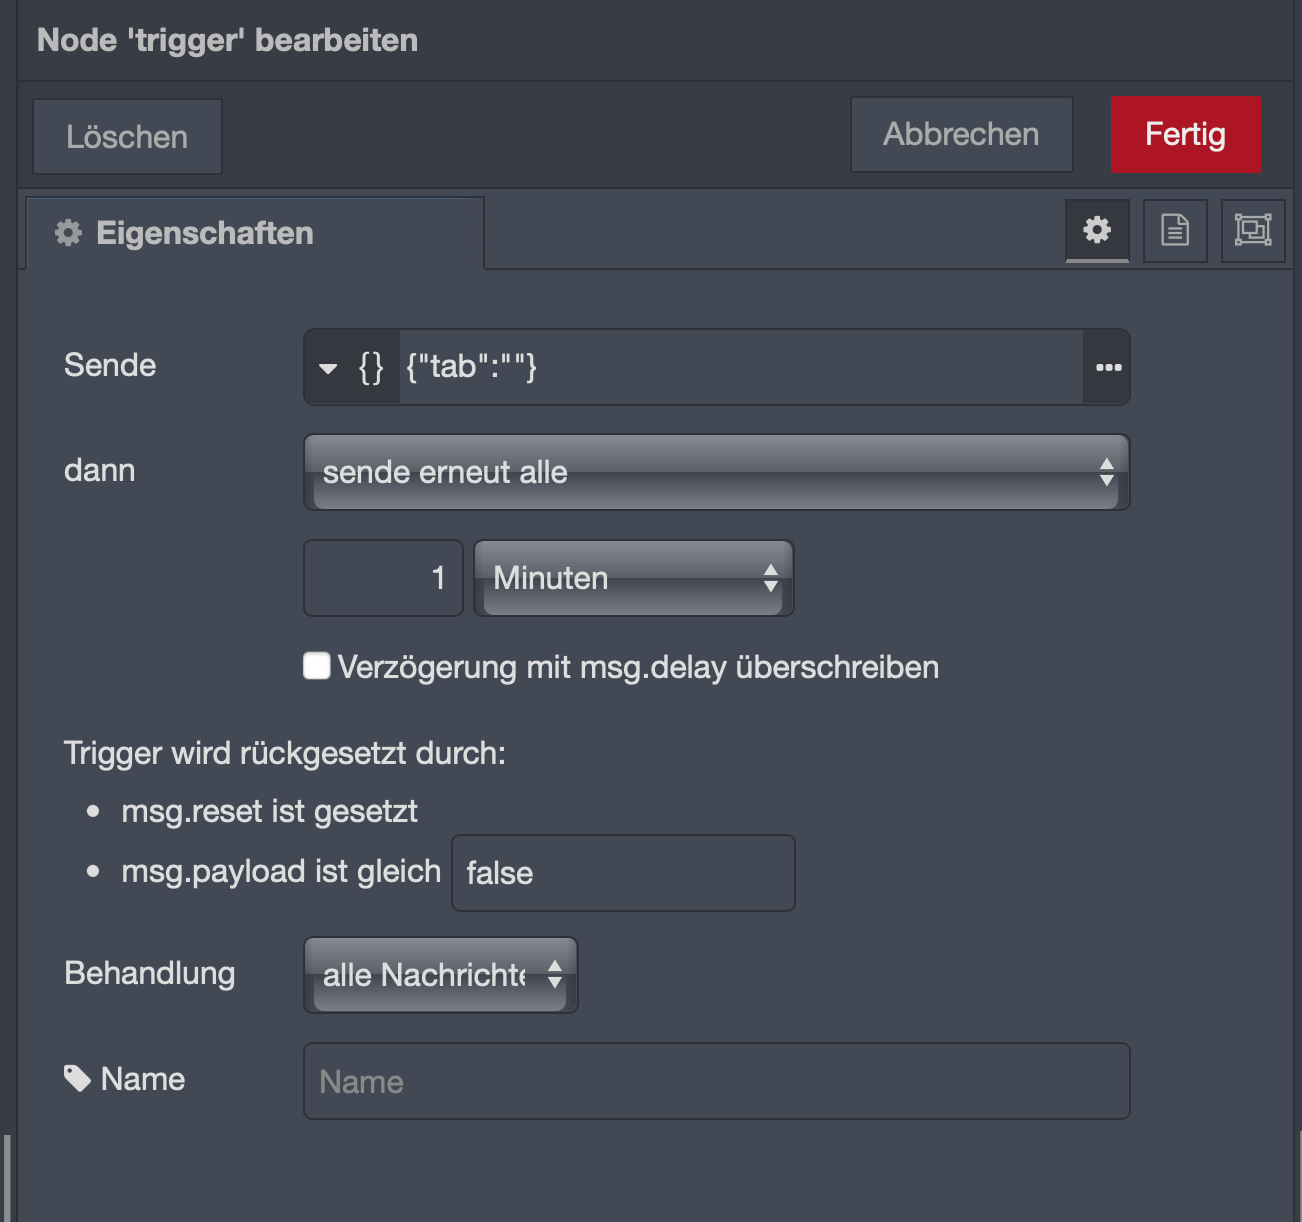Click the Sende JSON value field
1302x1222 pixels.
[x=741, y=367]
